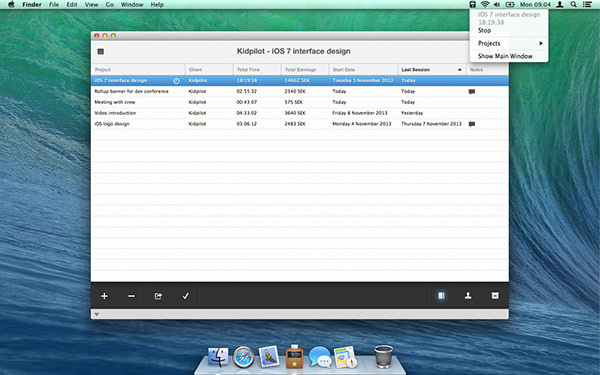
Task: Expand the Projects submenu arrow
Action: [541, 43]
